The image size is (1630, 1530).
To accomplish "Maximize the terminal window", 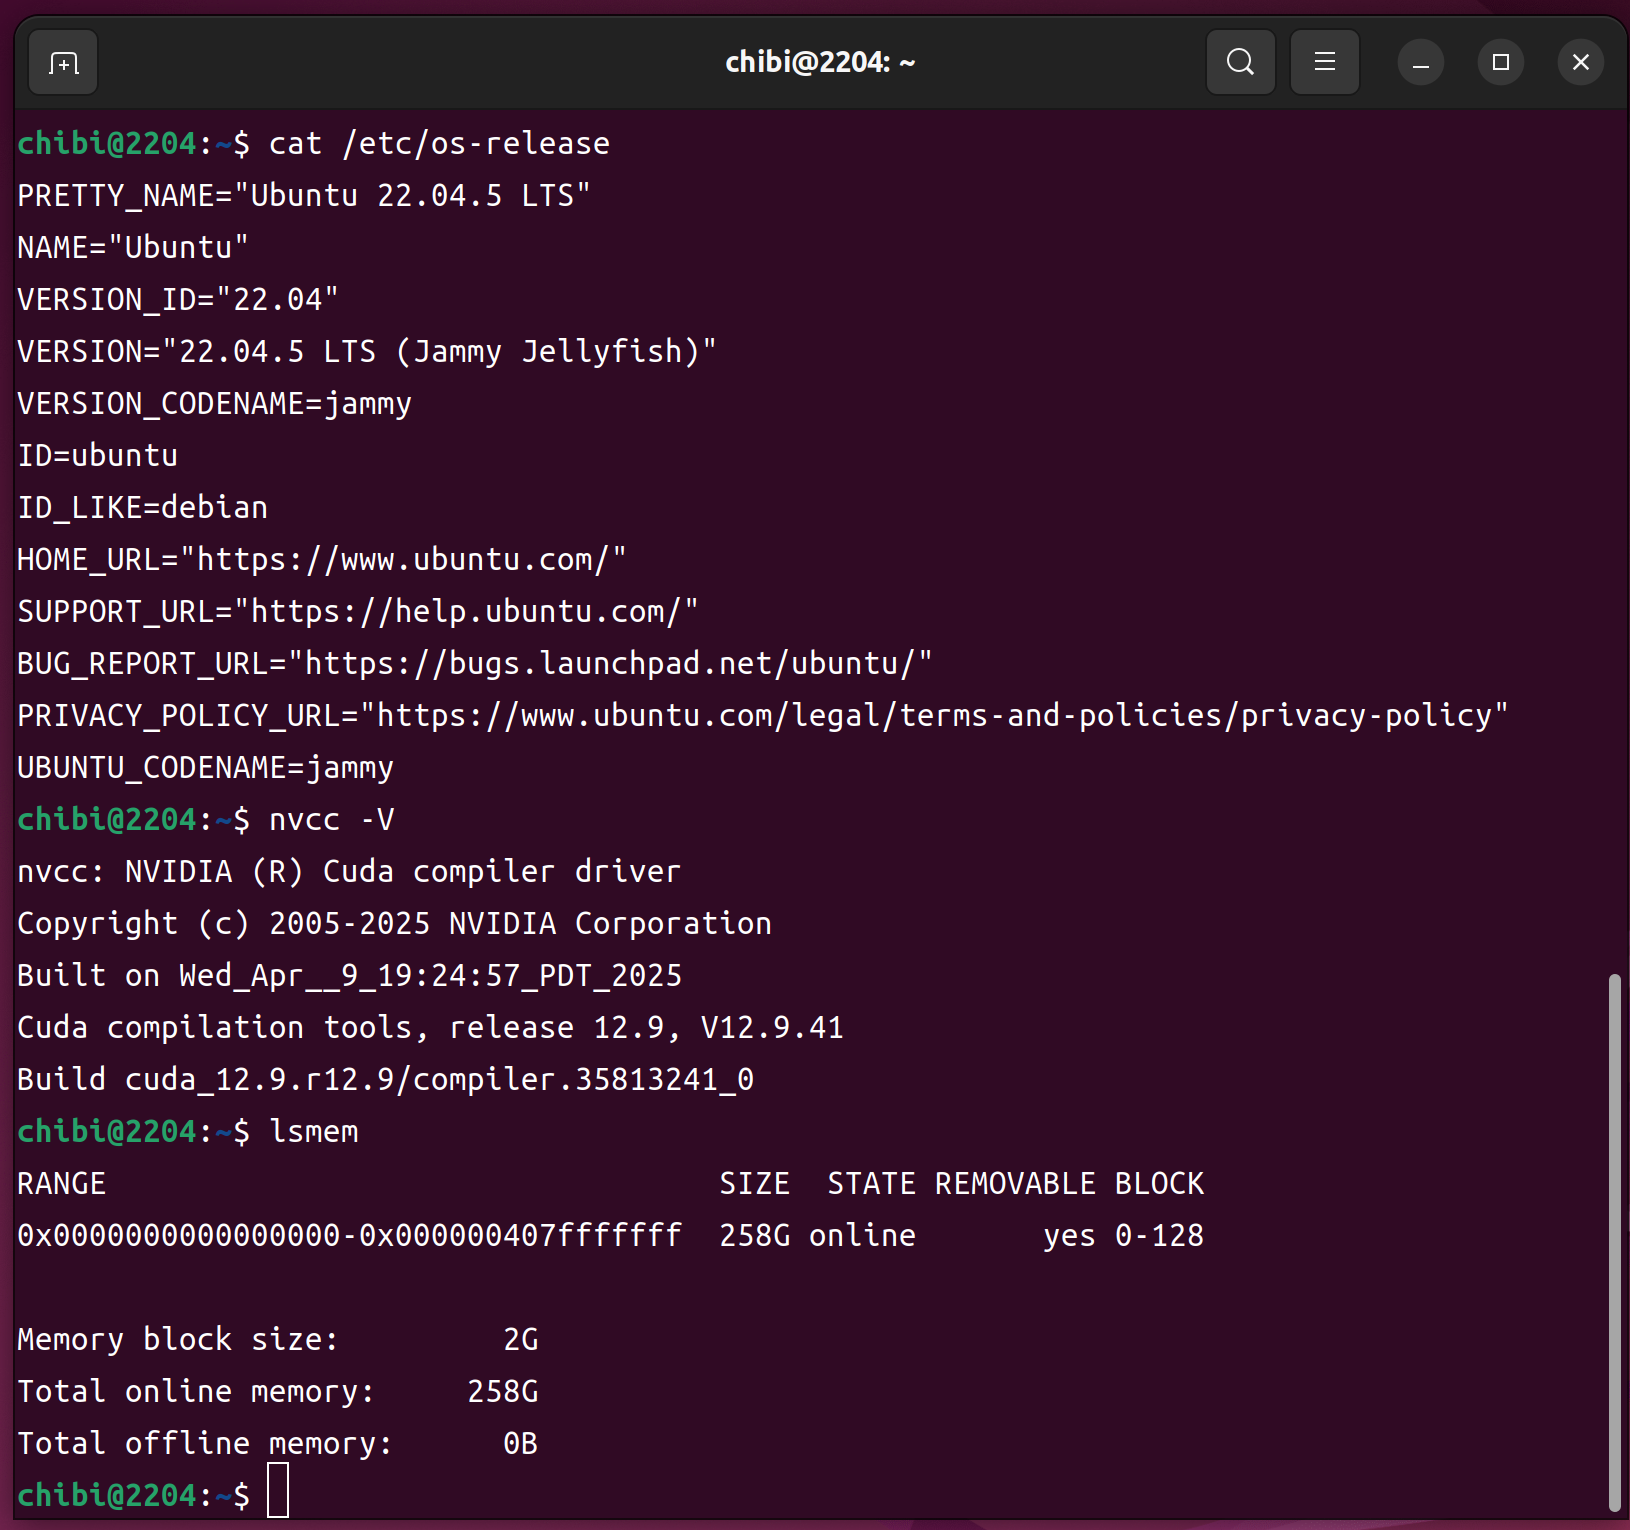I will [1500, 63].
